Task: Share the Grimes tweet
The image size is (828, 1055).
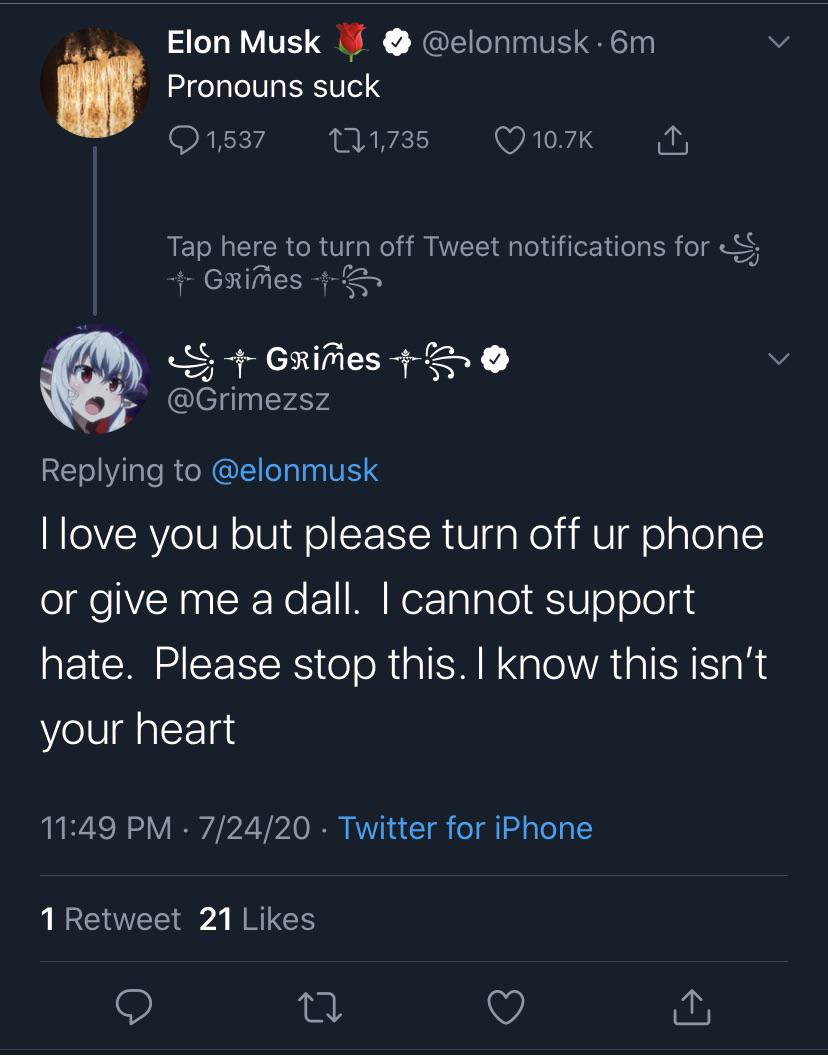Action: (x=692, y=1008)
